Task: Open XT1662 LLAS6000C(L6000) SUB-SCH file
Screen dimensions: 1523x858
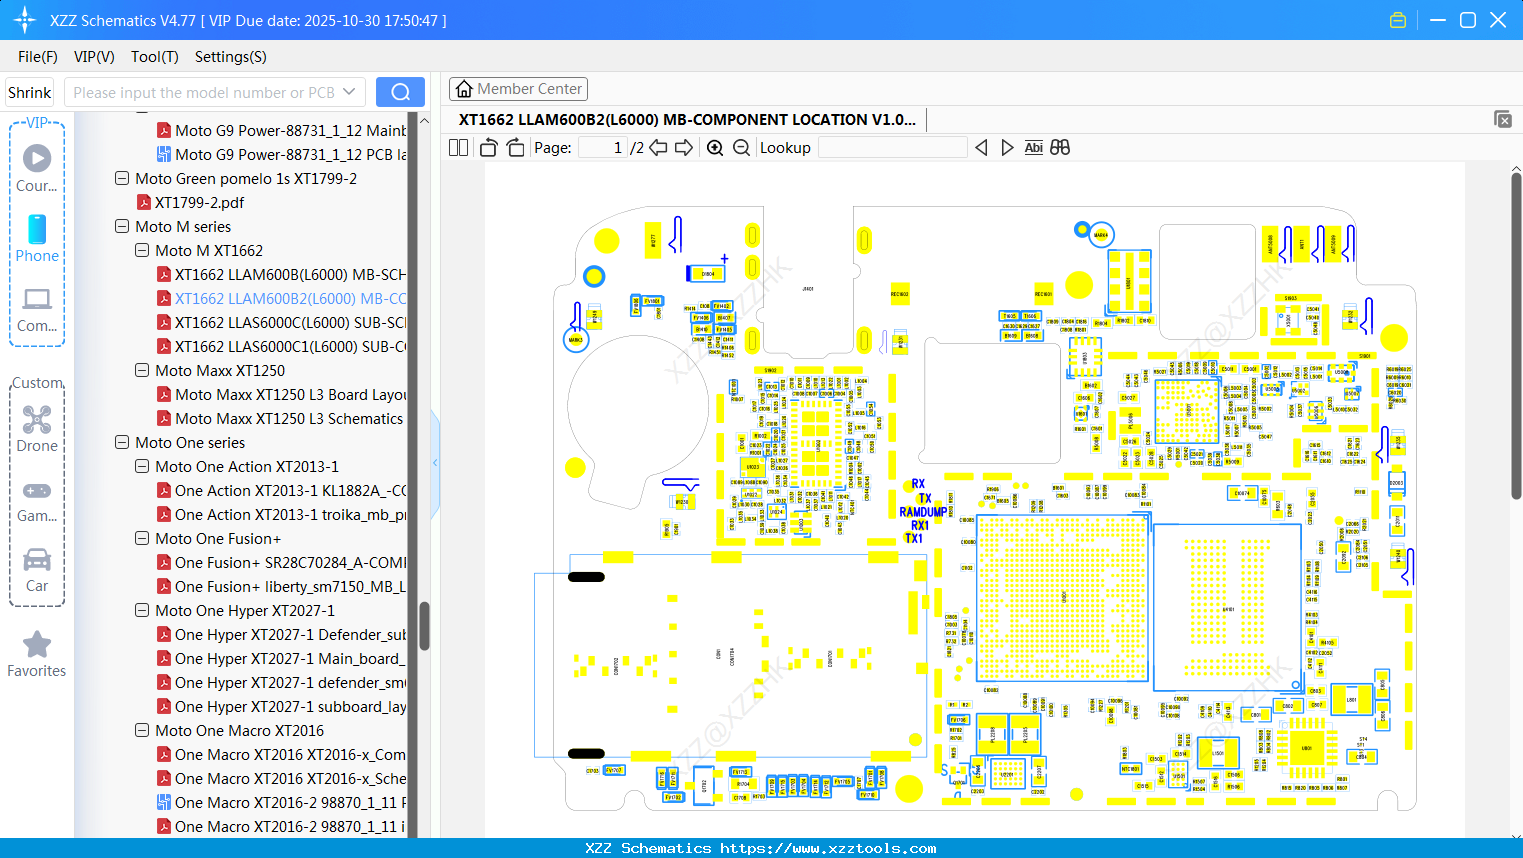Action: click(282, 323)
